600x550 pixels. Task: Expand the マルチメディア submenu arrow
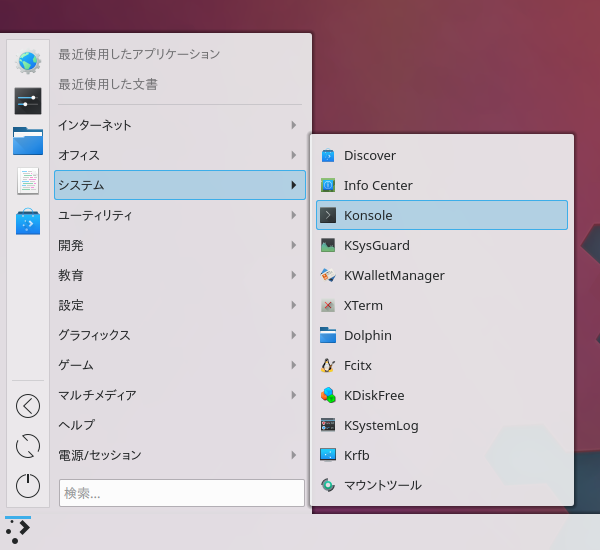(293, 395)
